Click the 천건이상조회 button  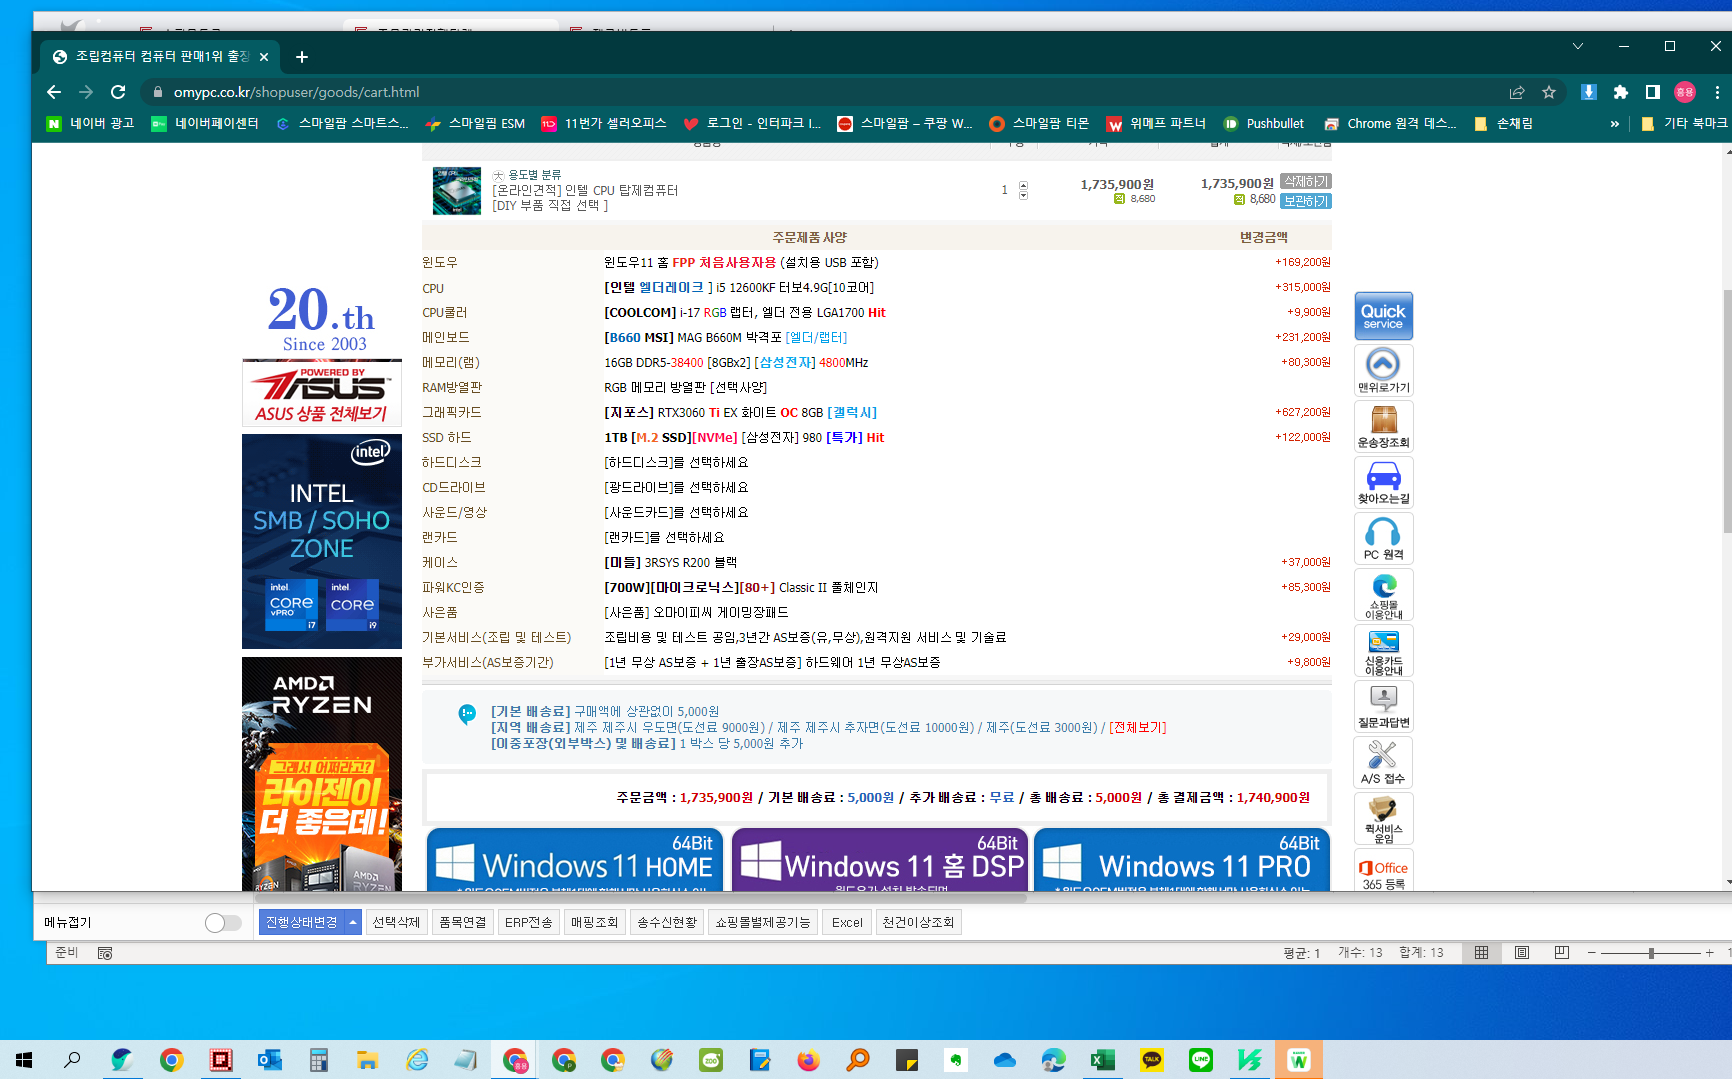pos(918,922)
